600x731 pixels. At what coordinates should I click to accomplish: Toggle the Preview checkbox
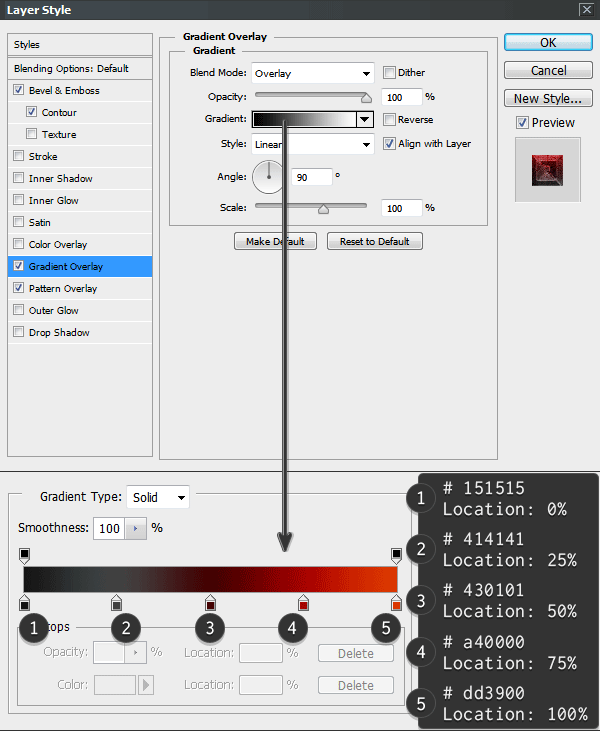[x=522, y=123]
